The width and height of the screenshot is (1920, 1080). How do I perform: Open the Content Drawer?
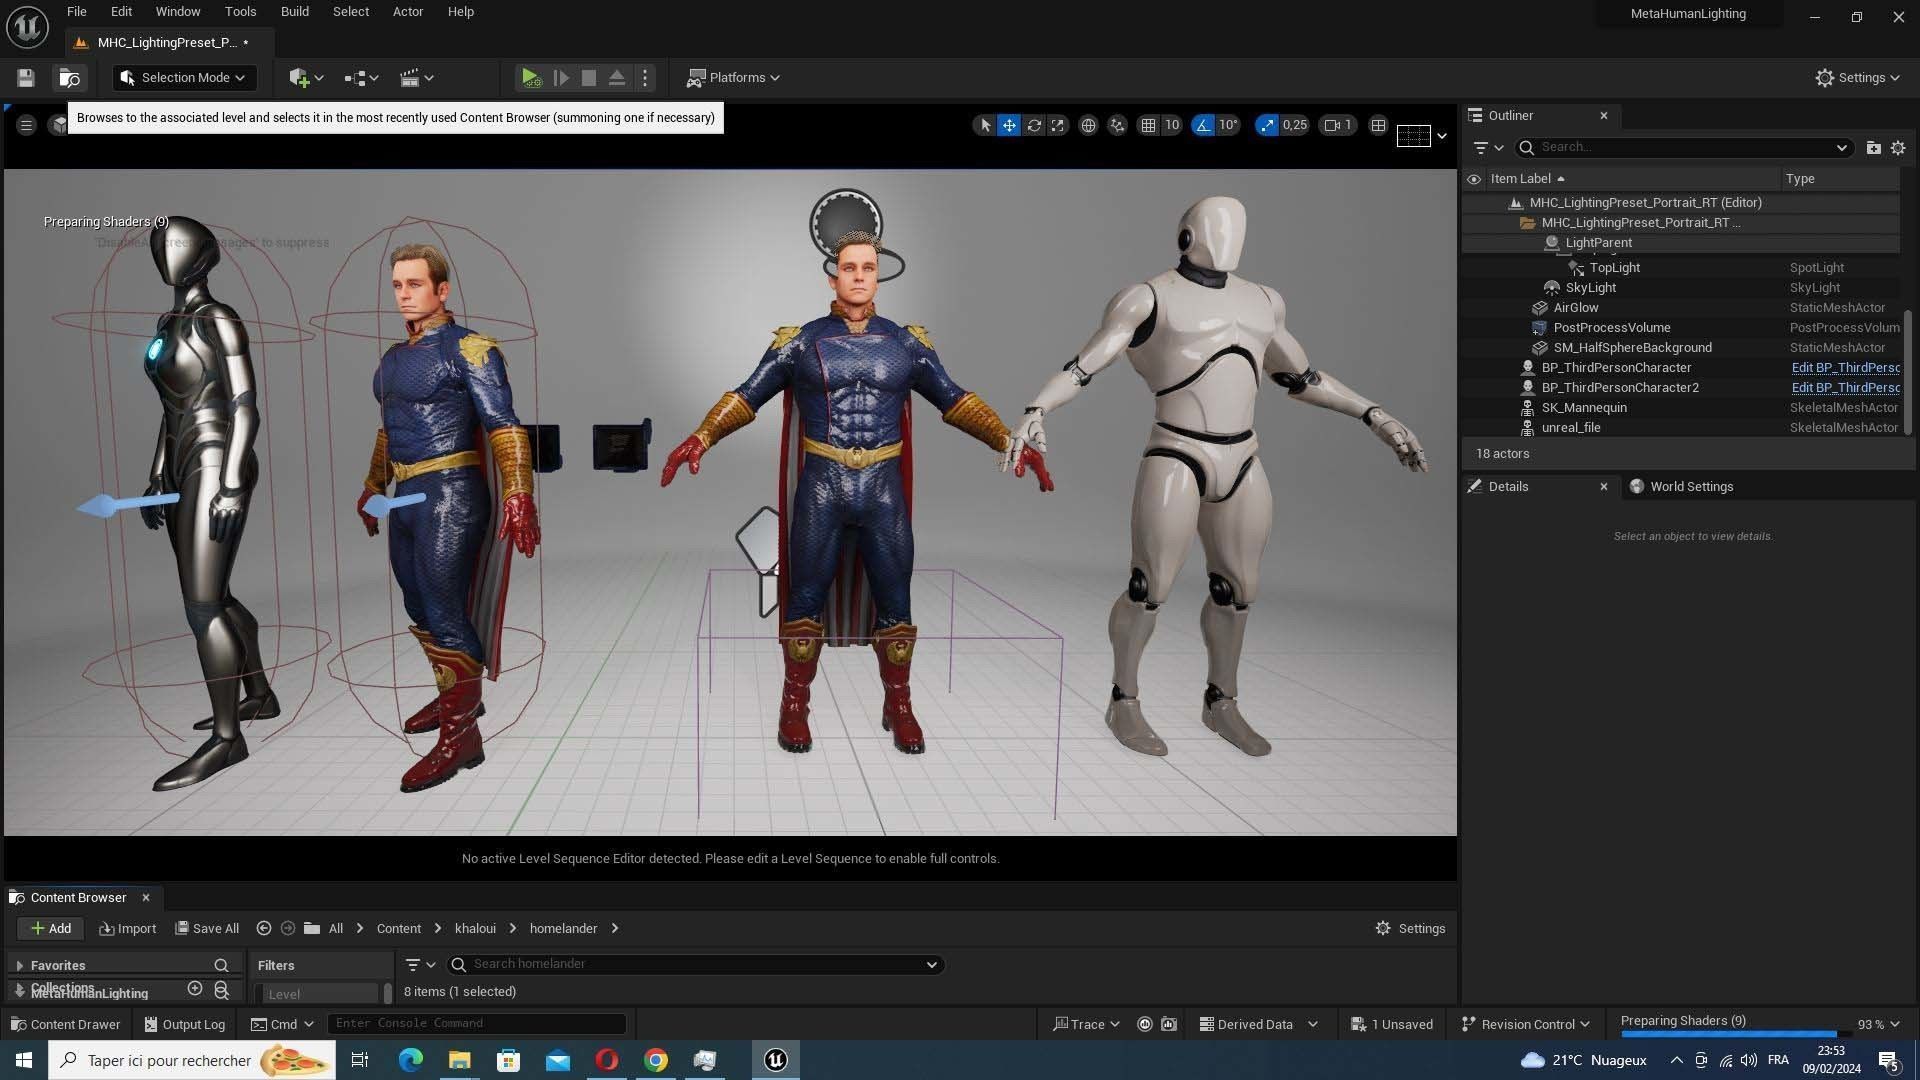coord(65,1025)
